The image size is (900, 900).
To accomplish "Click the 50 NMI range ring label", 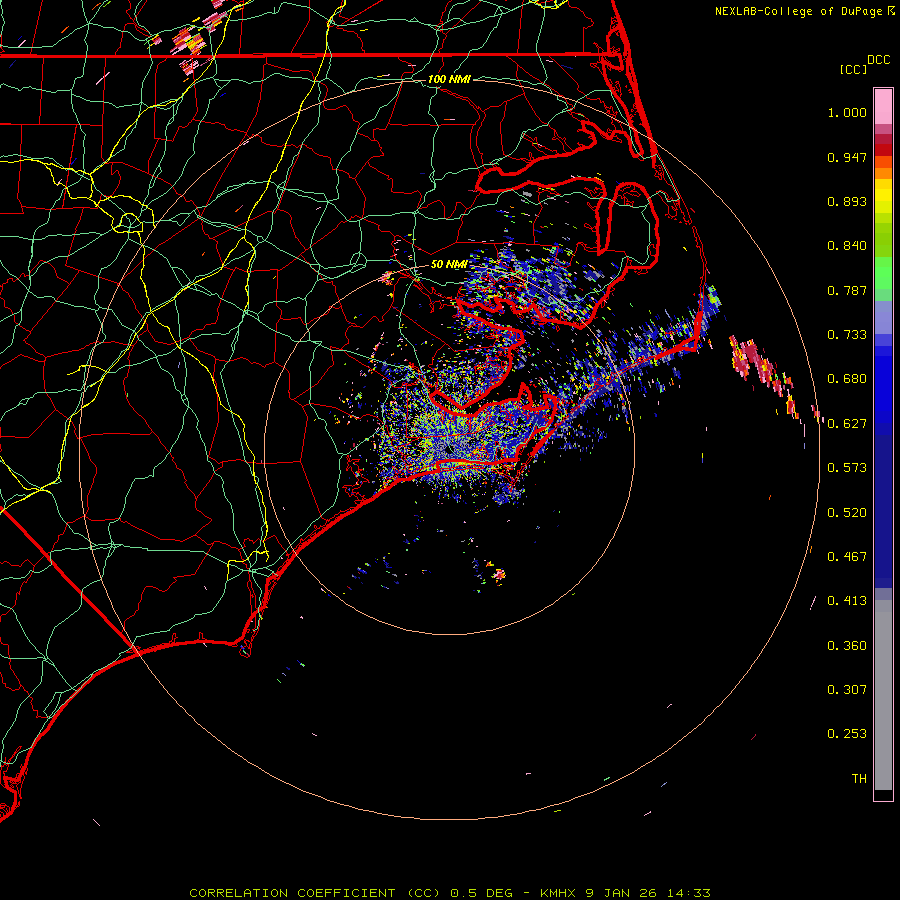I will [x=448, y=264].
